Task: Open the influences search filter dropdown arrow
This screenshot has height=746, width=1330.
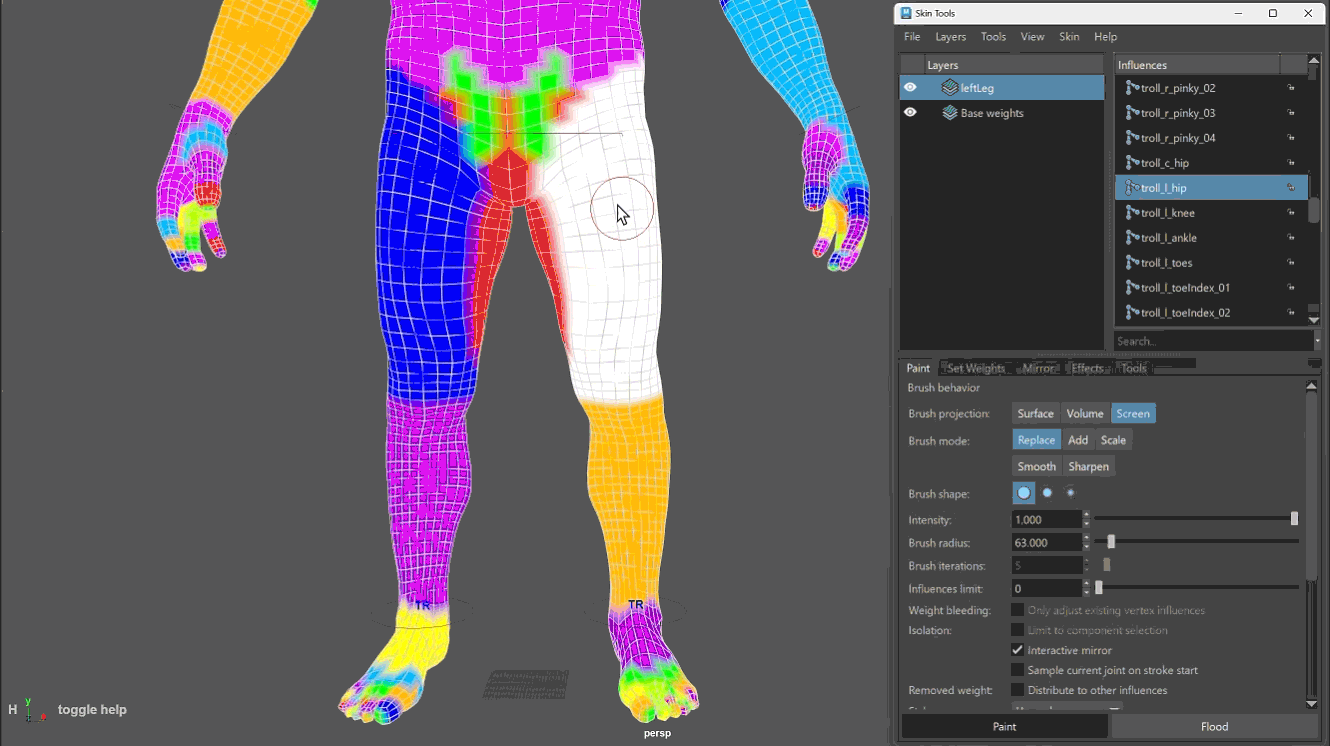Action: (x=1317, y=341)
